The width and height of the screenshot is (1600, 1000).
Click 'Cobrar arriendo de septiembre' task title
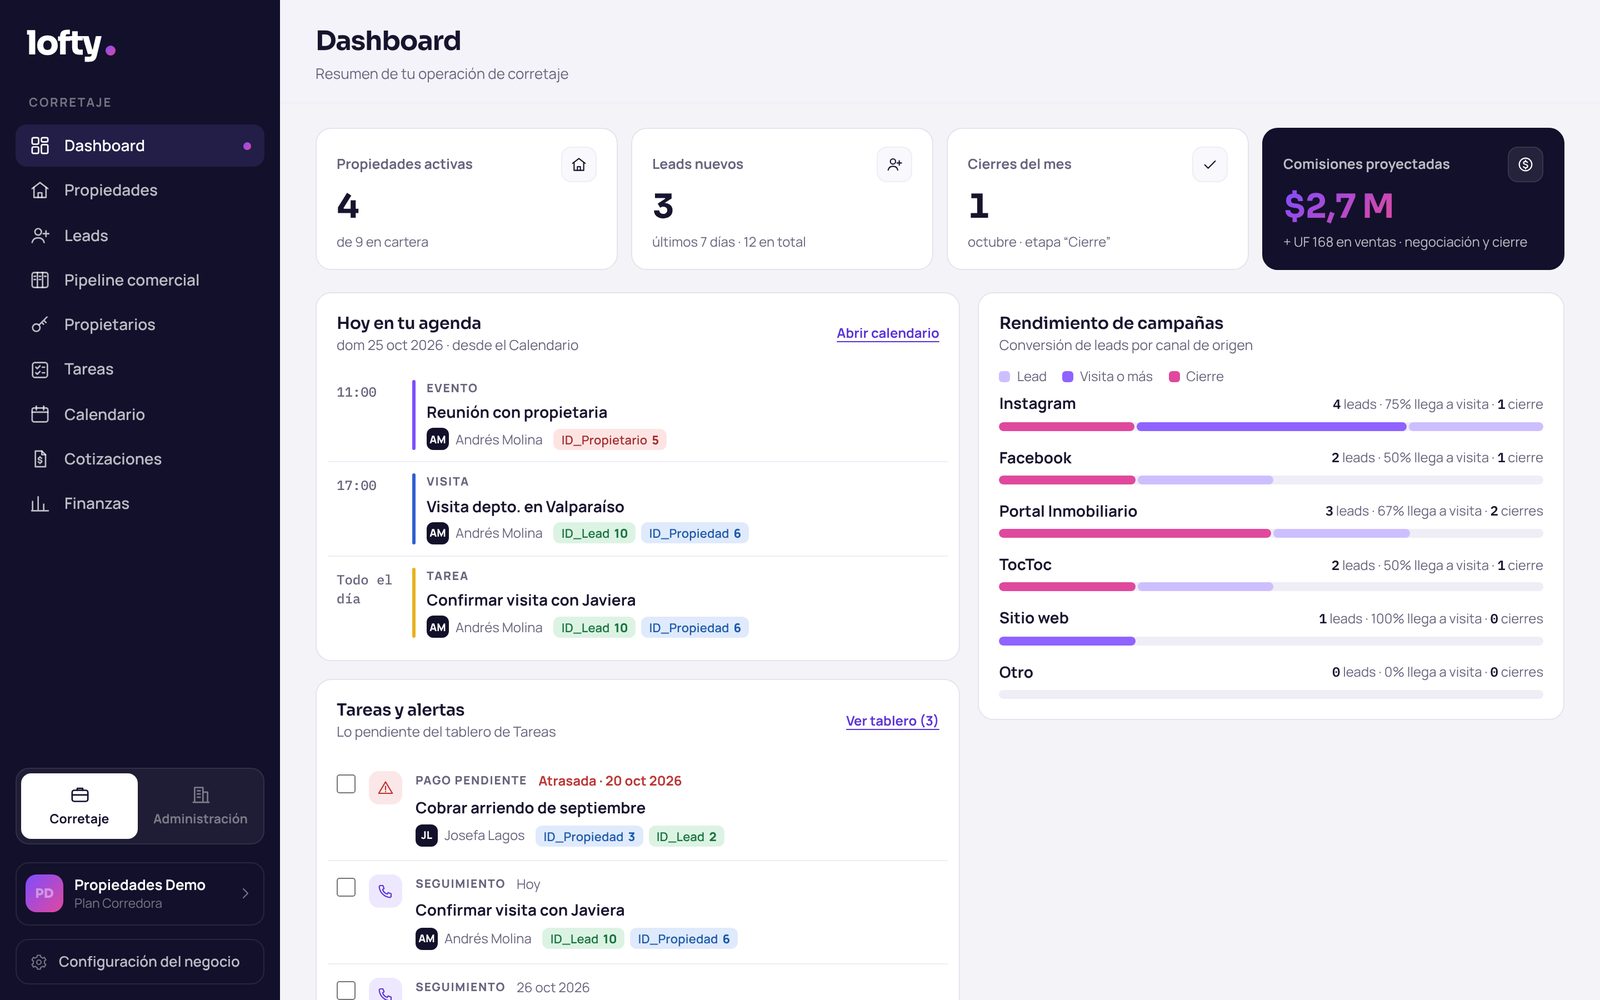(530, 808)
